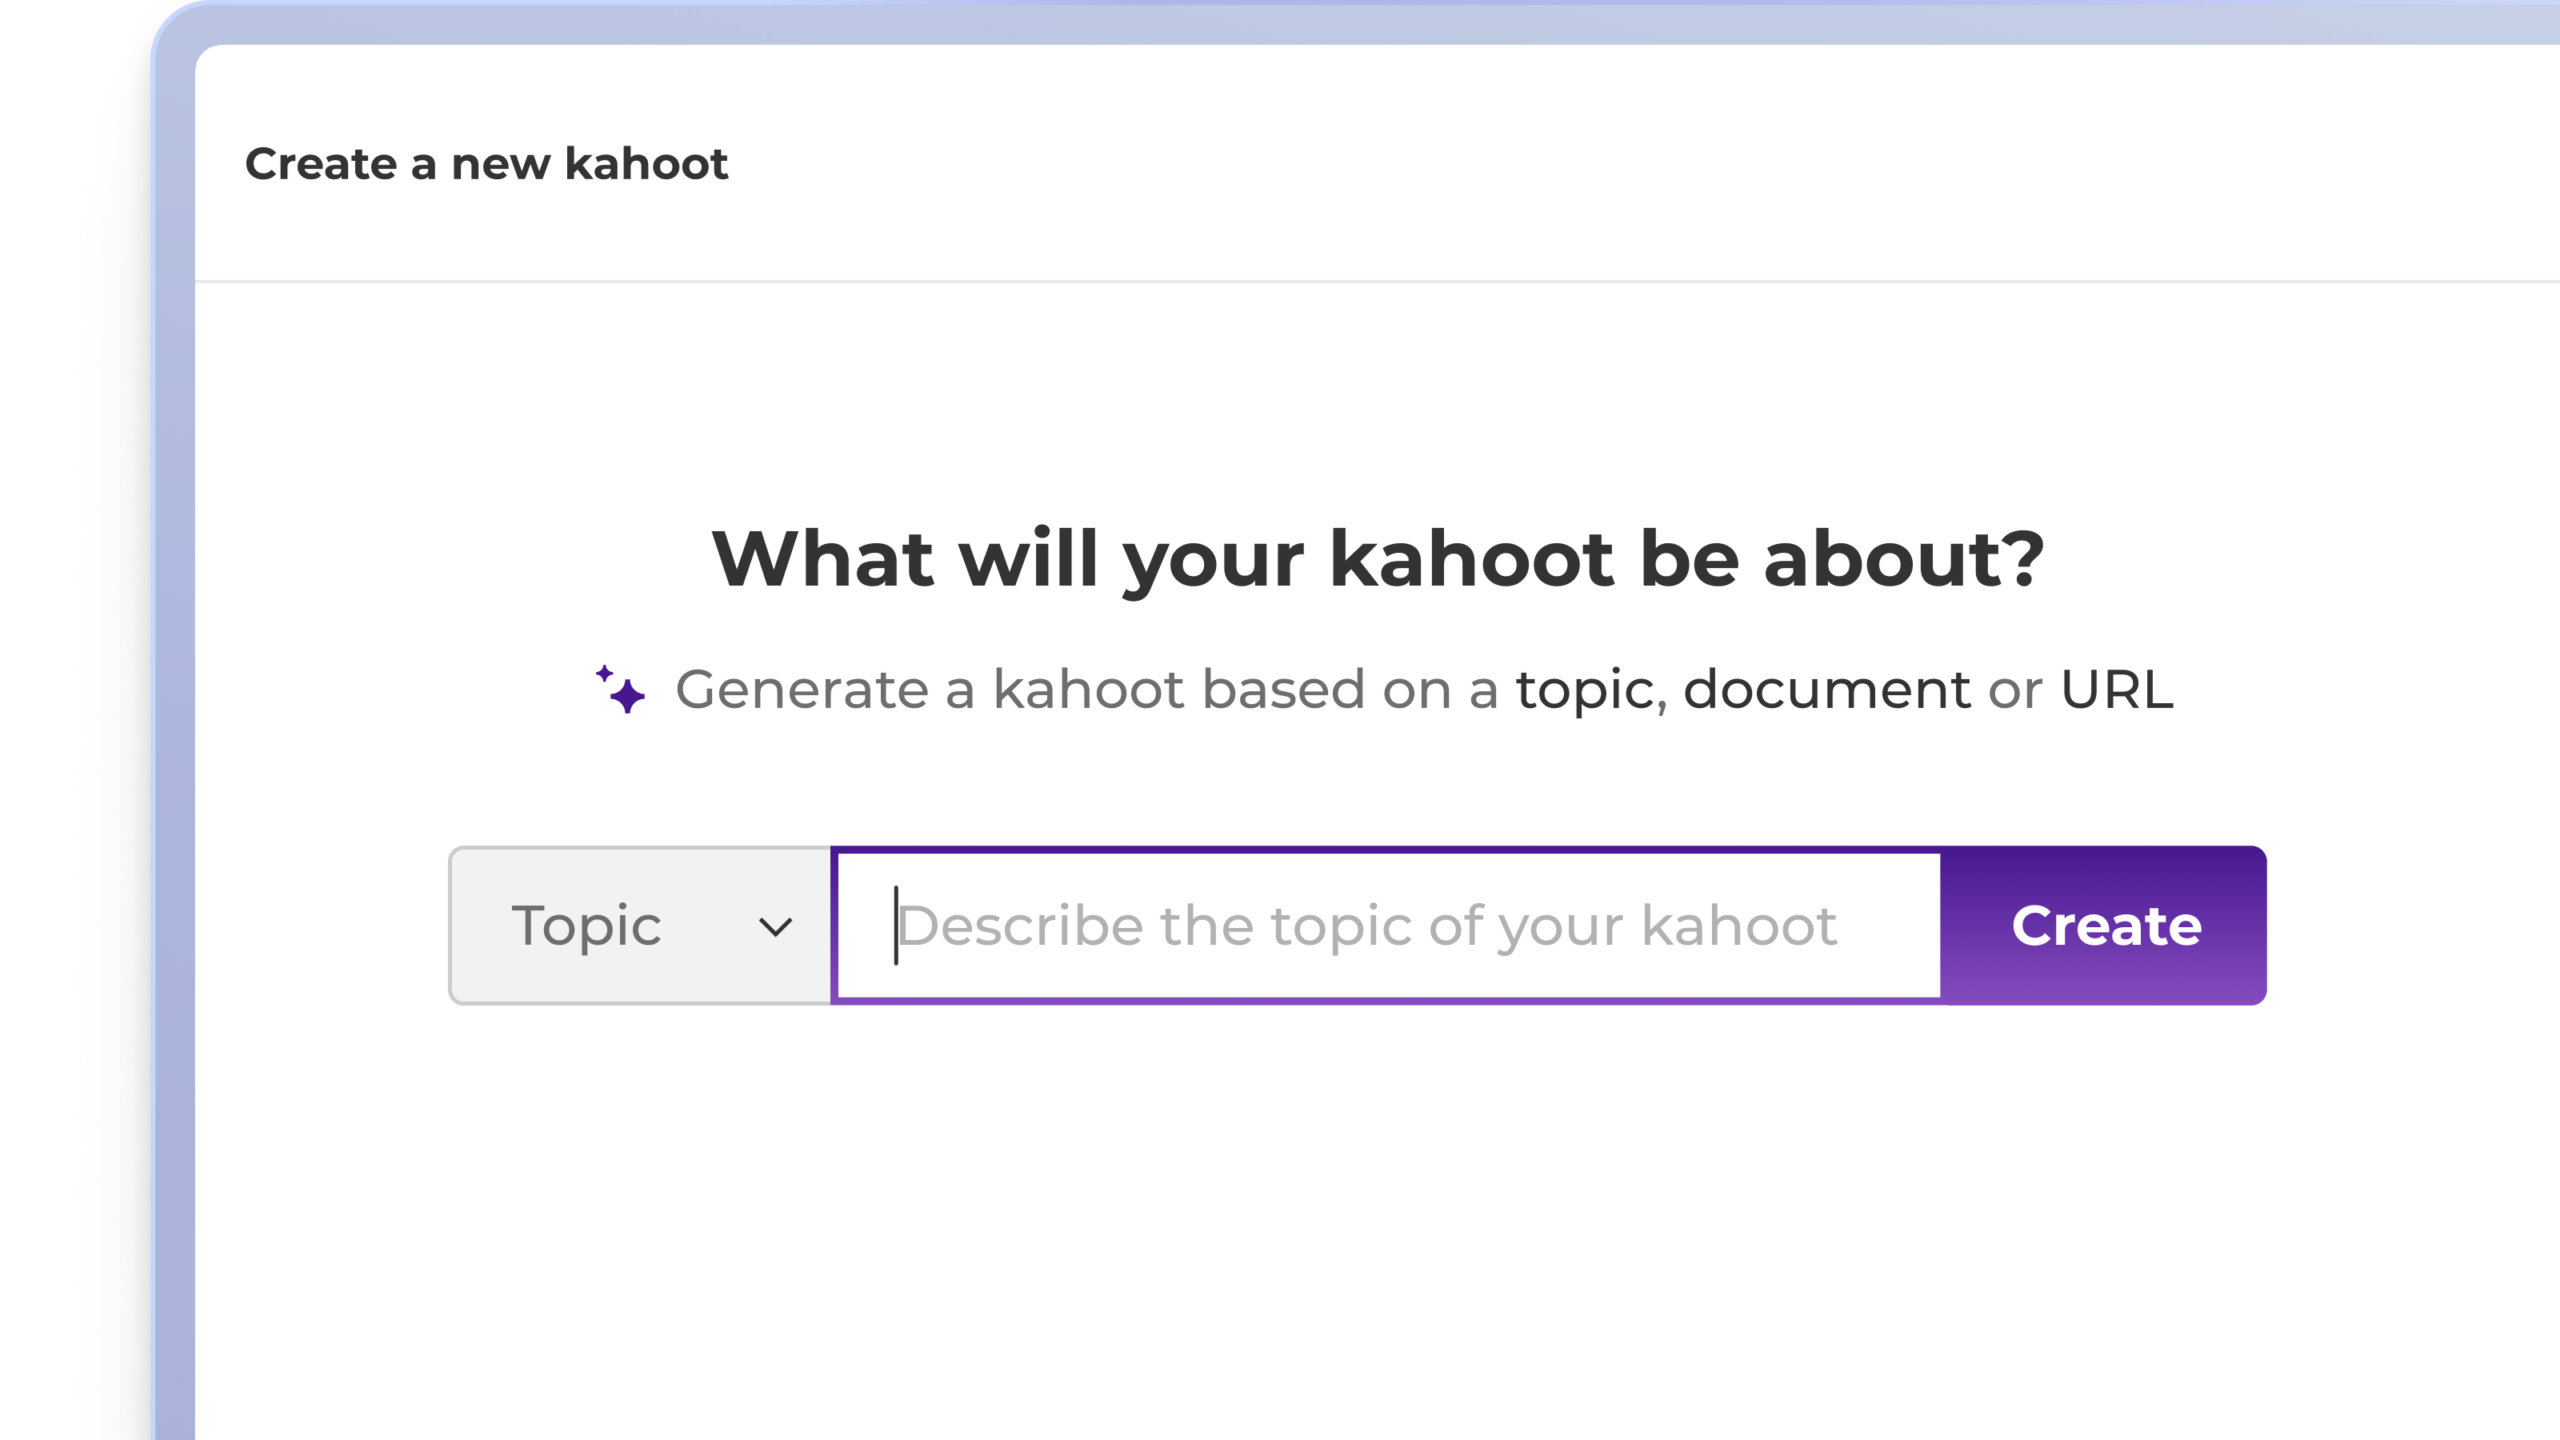Screen dimensions: 2560x1440
Task: Click the word "about?" in the main heading
Action: [1903, 558]
